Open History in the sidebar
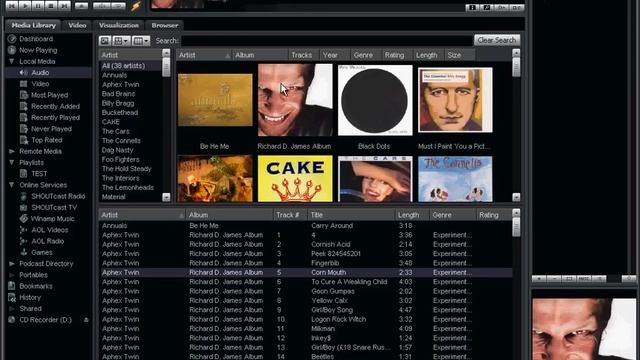The height and width of the screenshot is (360, 640). [x=30, y=298]
